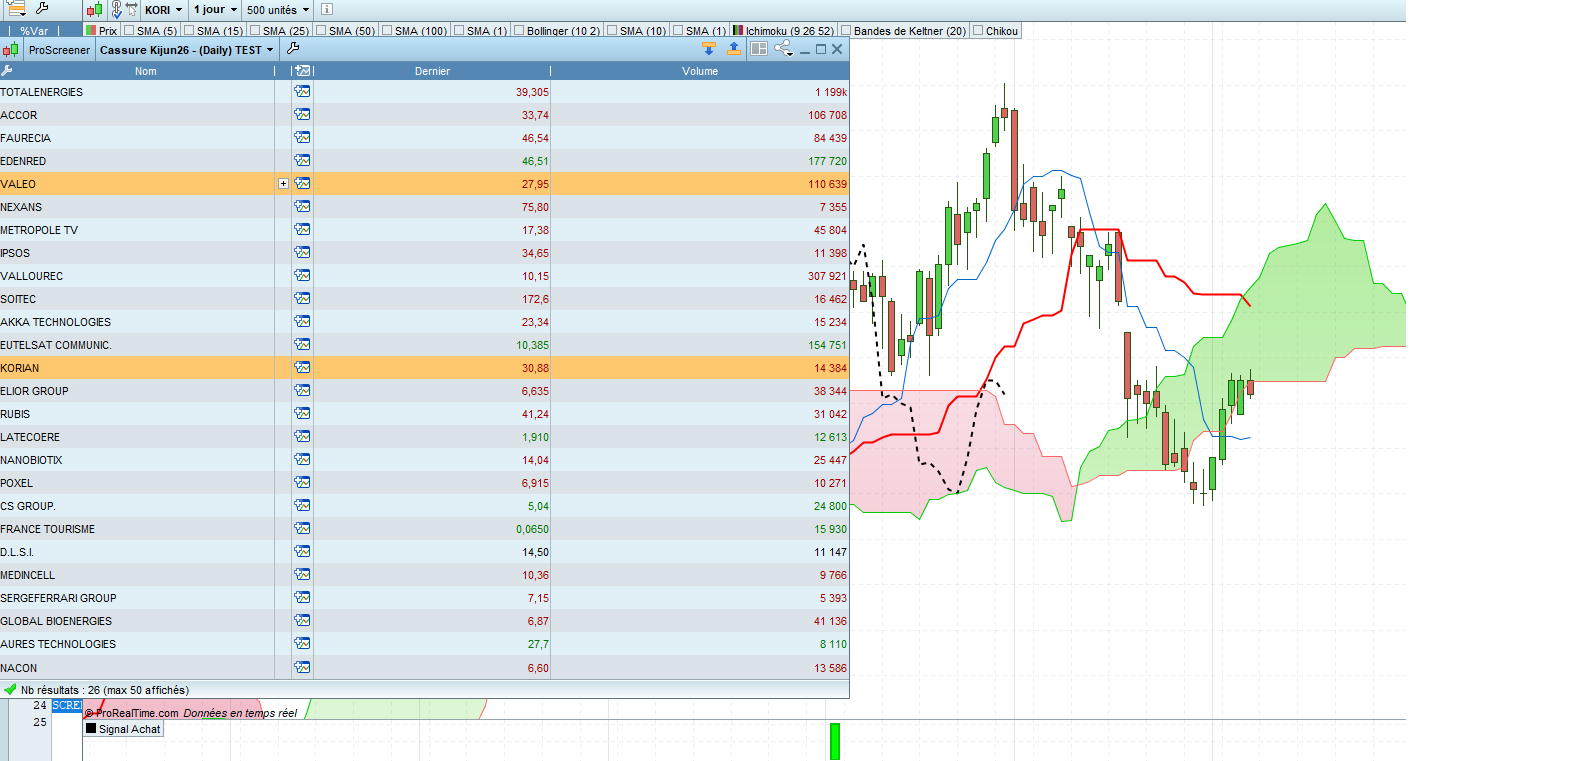The width and height of the screenshot is (1581, 761).
Task: Click the candlestick chart style icon in top toolbar
Action: 94,10
